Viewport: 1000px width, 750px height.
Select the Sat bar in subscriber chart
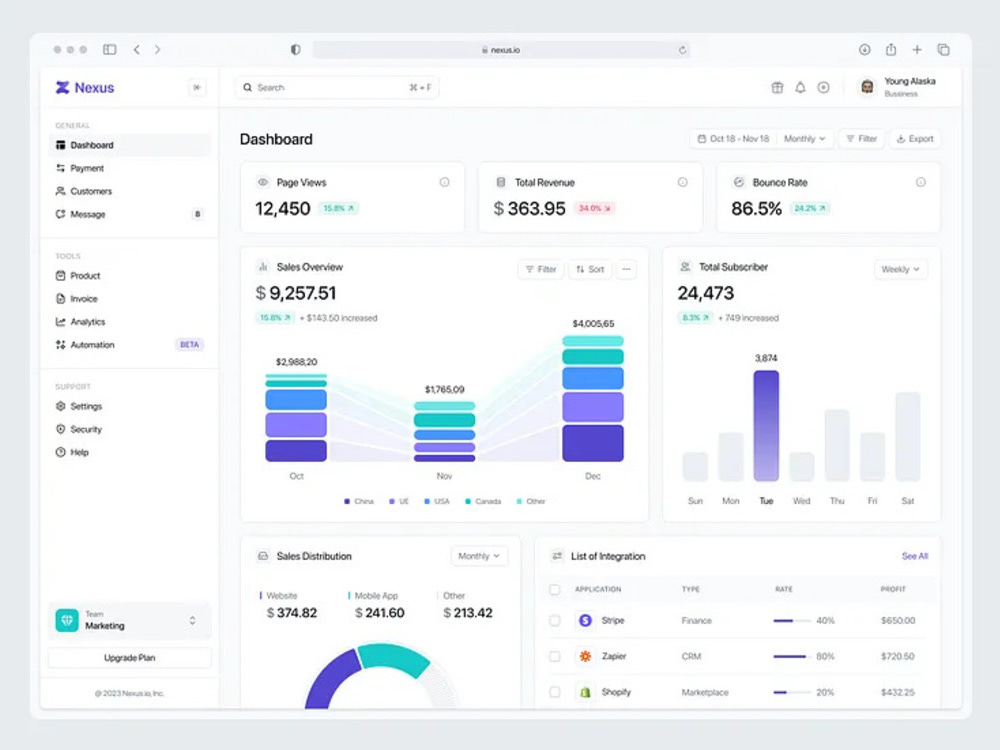tap(908, 436)
